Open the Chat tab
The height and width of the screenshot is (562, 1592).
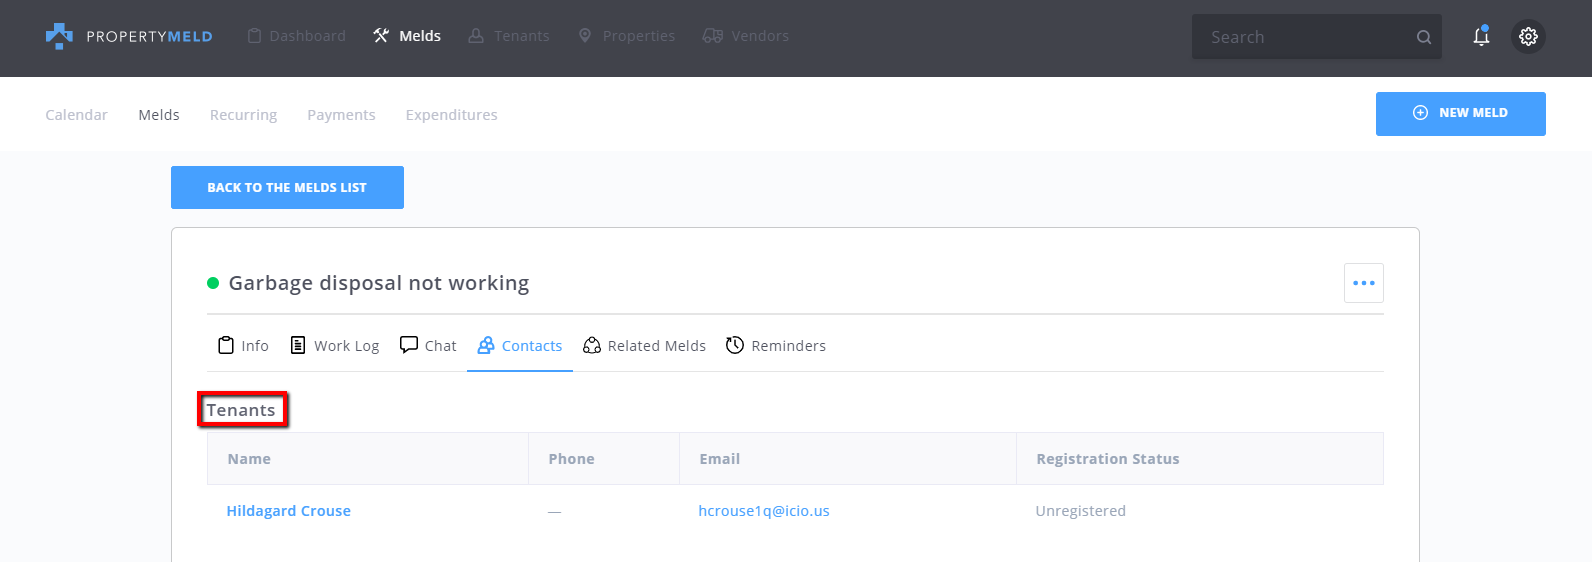tap(428, 345)
